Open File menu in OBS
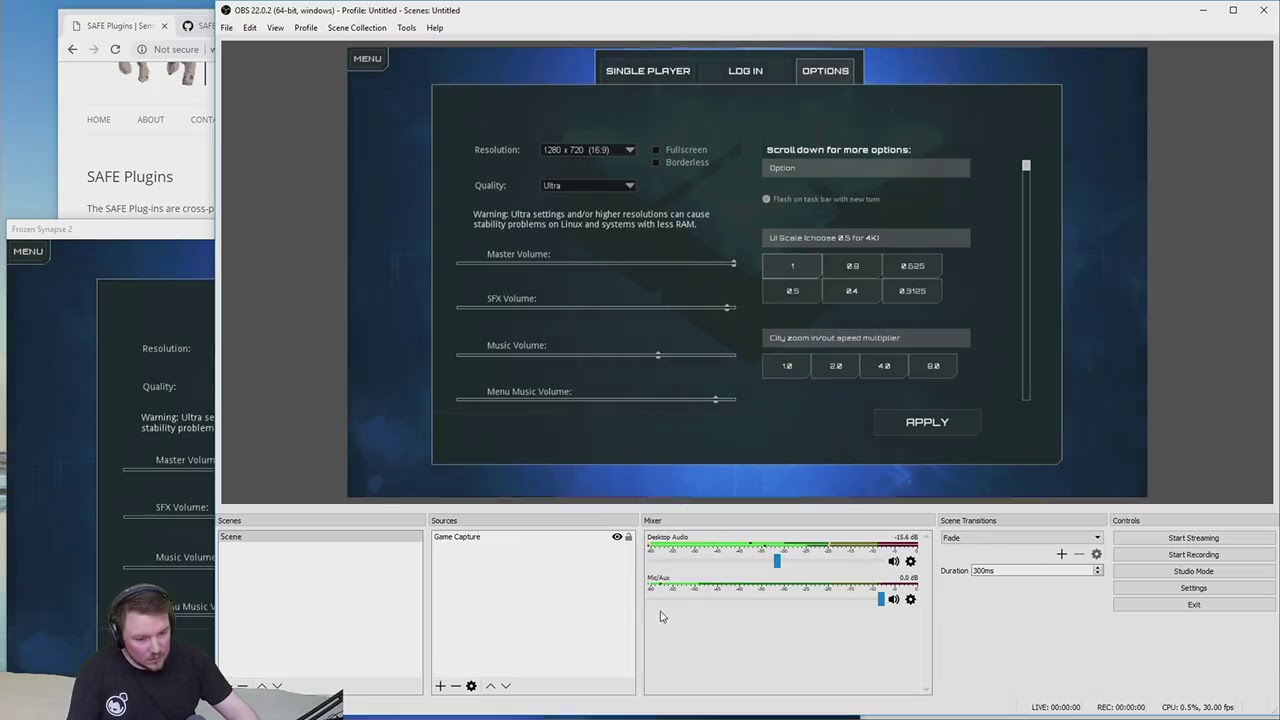 [227, 28]
